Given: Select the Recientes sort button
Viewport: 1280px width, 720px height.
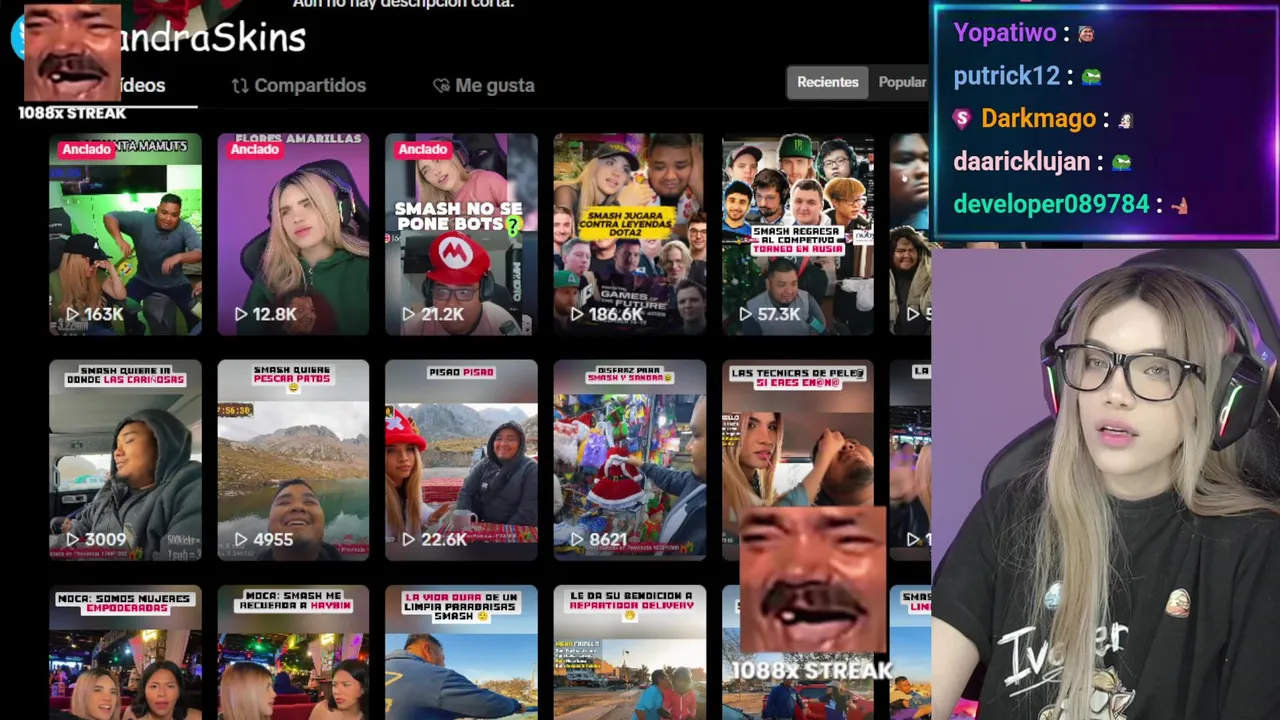Looking at the screenshot, I should [x=827, y=82].
